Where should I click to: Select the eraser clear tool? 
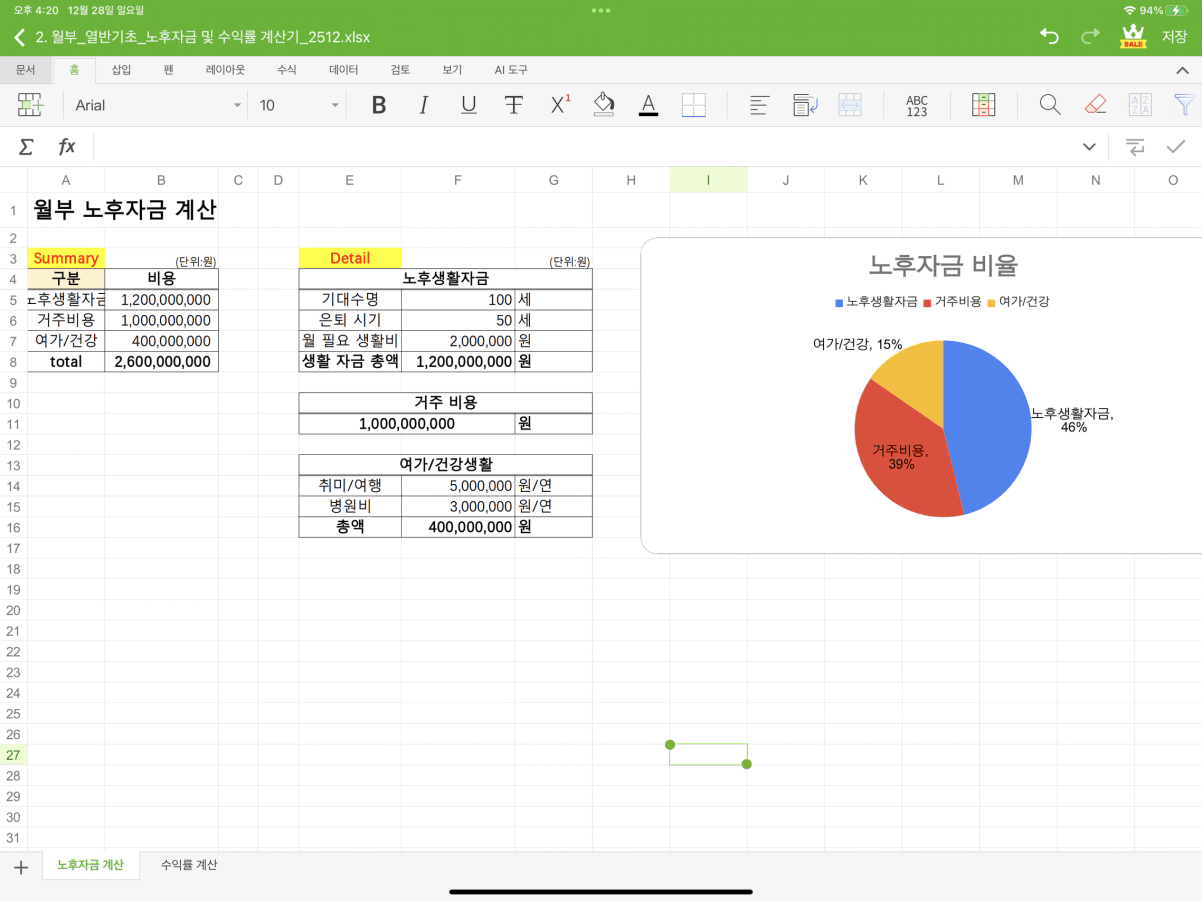pyautogui.click(x=1095, y=105)
